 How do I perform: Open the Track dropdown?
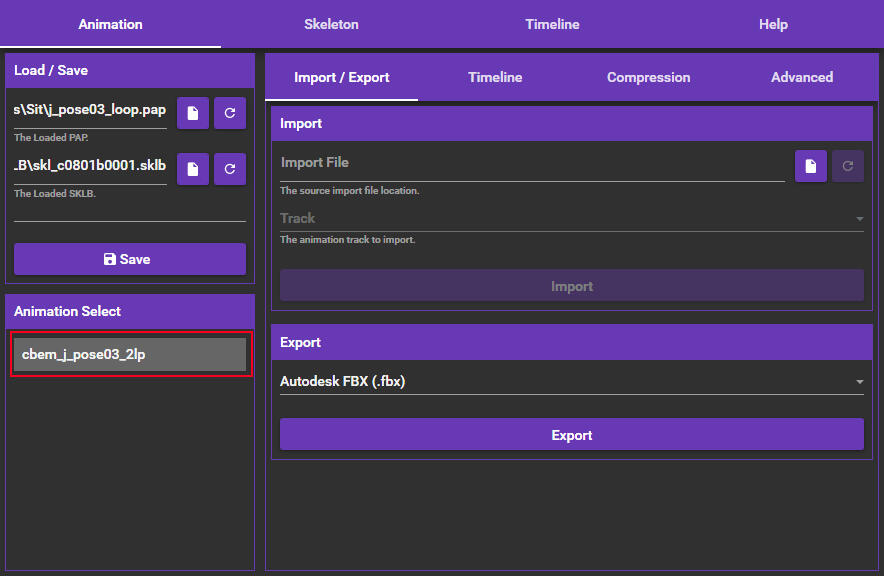pos(571,219)
